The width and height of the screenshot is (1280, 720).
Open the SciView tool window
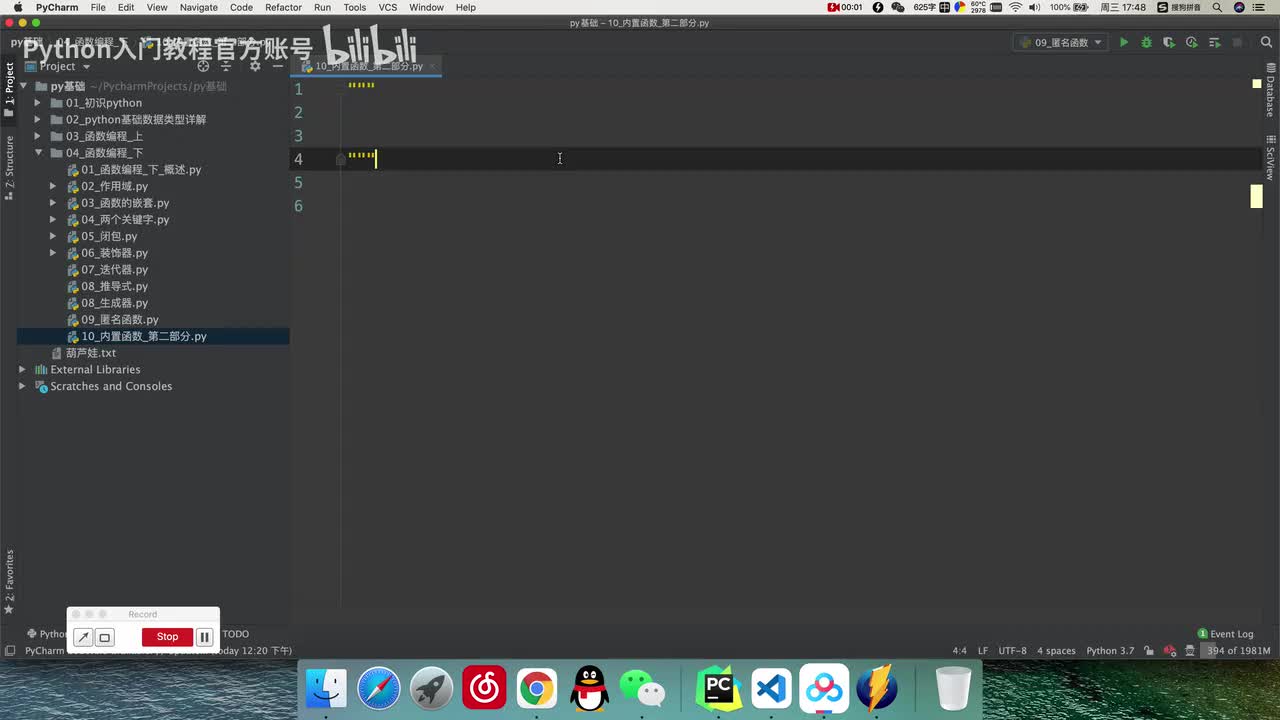1270,157
